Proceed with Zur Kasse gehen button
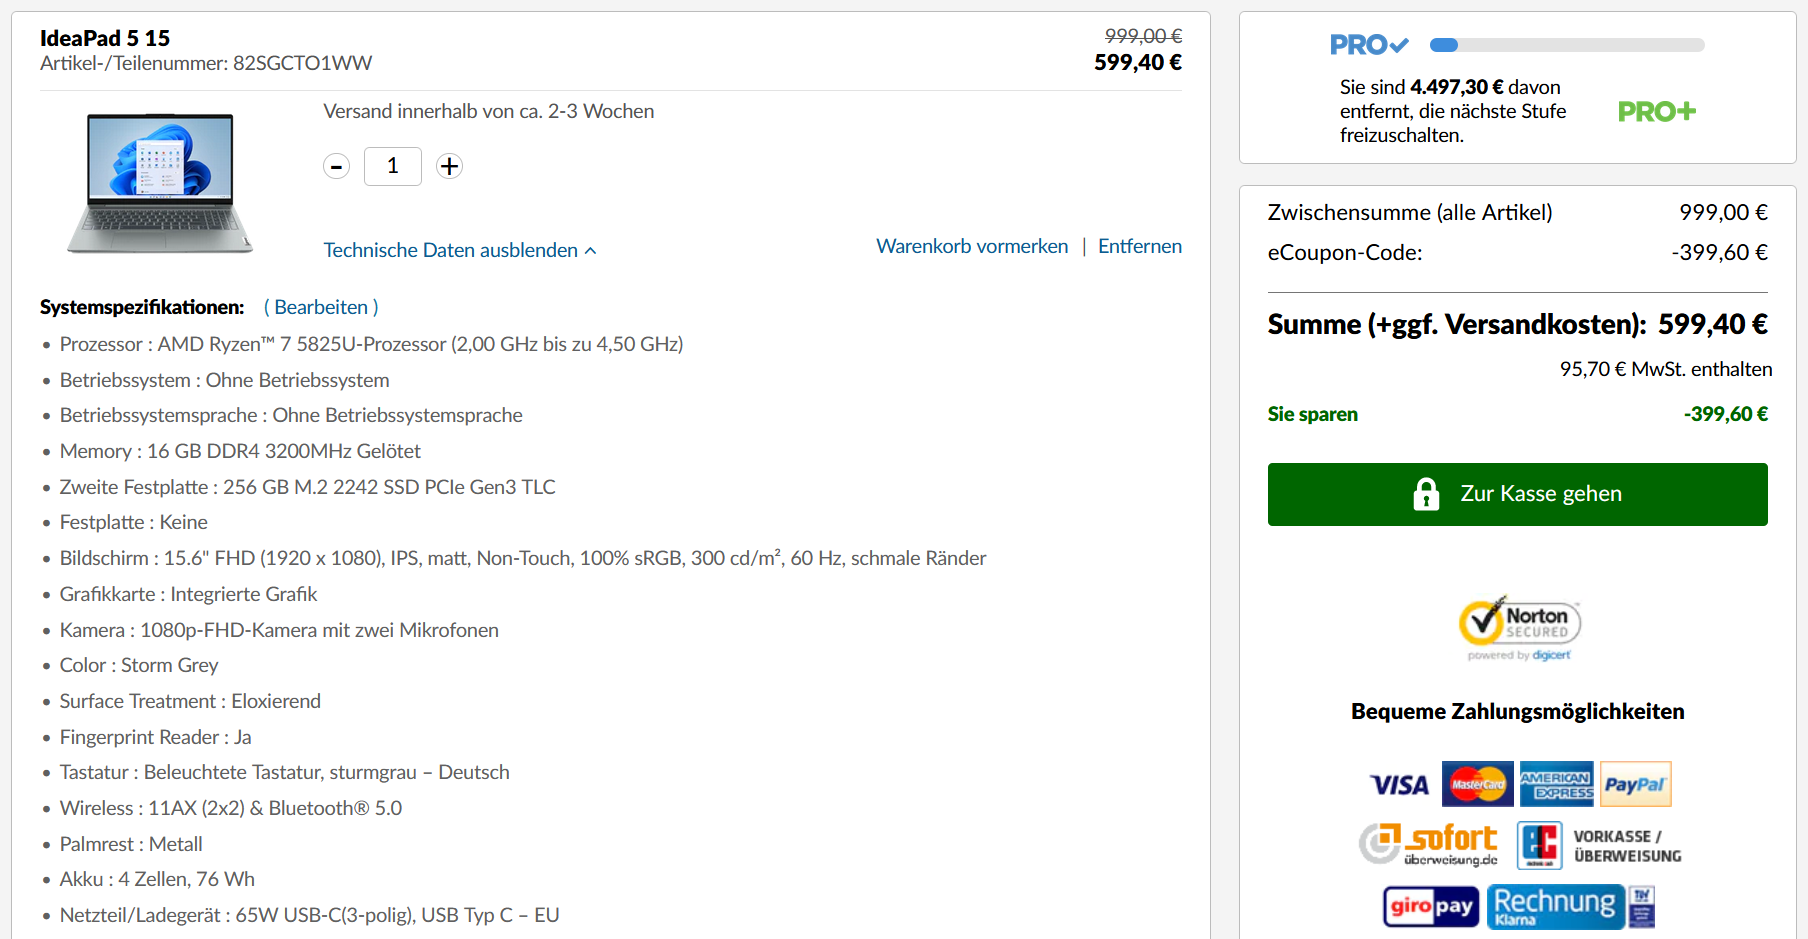The height and width of the screenshot is (939, 1808). tap(1517, 494)
